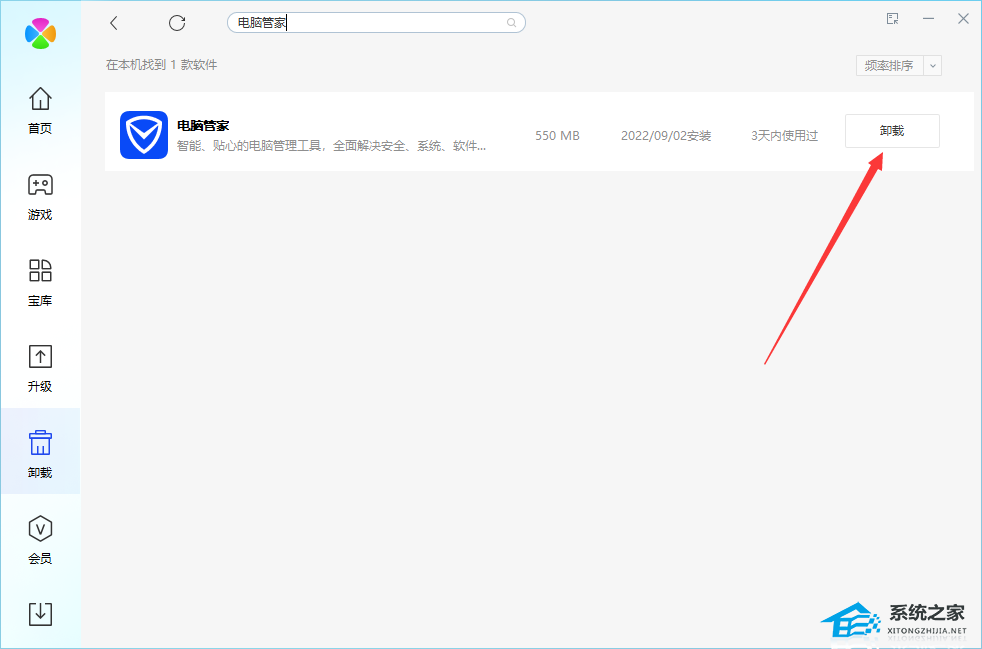Open the 升级 upgrade section
This screenshot has width=982, height=649.
click(40, 368)
